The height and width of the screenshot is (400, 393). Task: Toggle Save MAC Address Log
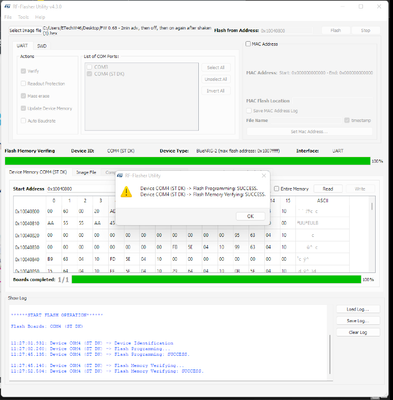pyautogui.click(x=249, y=111)
